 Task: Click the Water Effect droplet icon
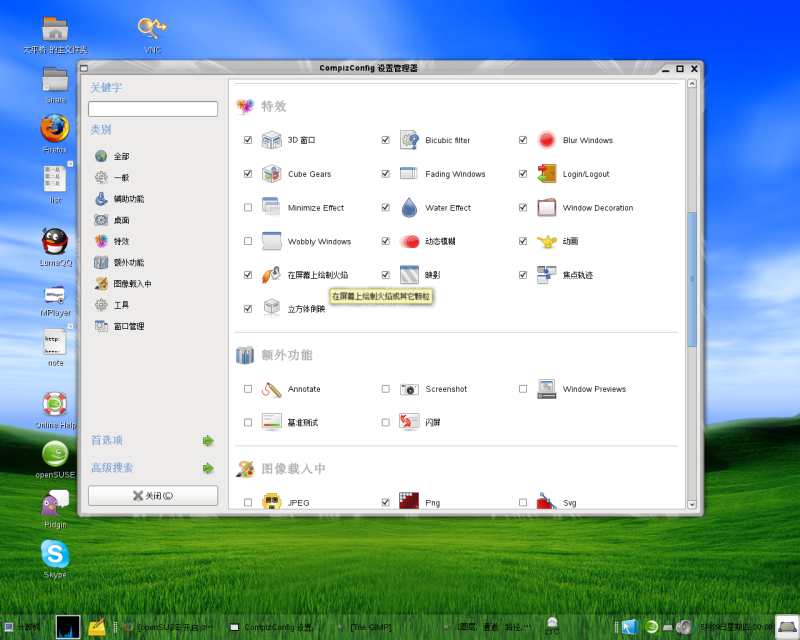coord(409,207)
